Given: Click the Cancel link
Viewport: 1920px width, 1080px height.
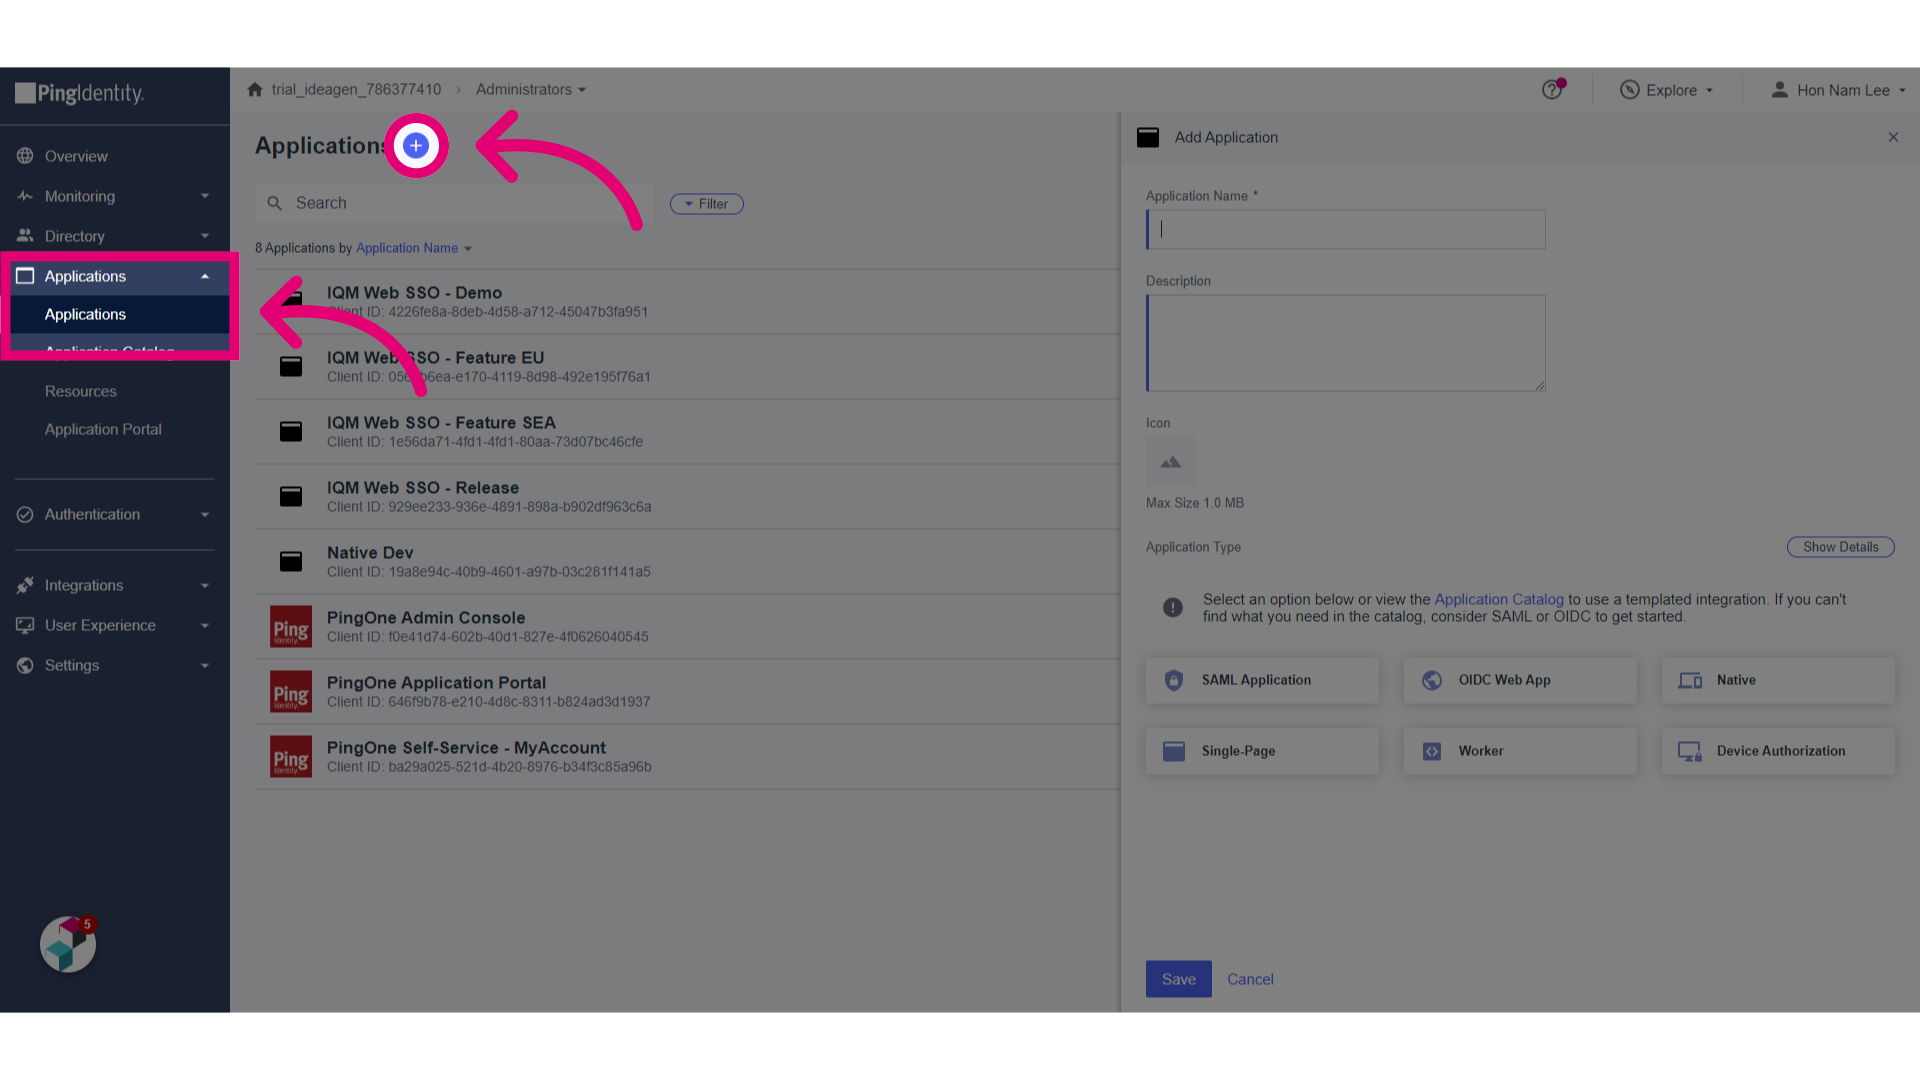Looking at the screenshot, I should 1250,979.
